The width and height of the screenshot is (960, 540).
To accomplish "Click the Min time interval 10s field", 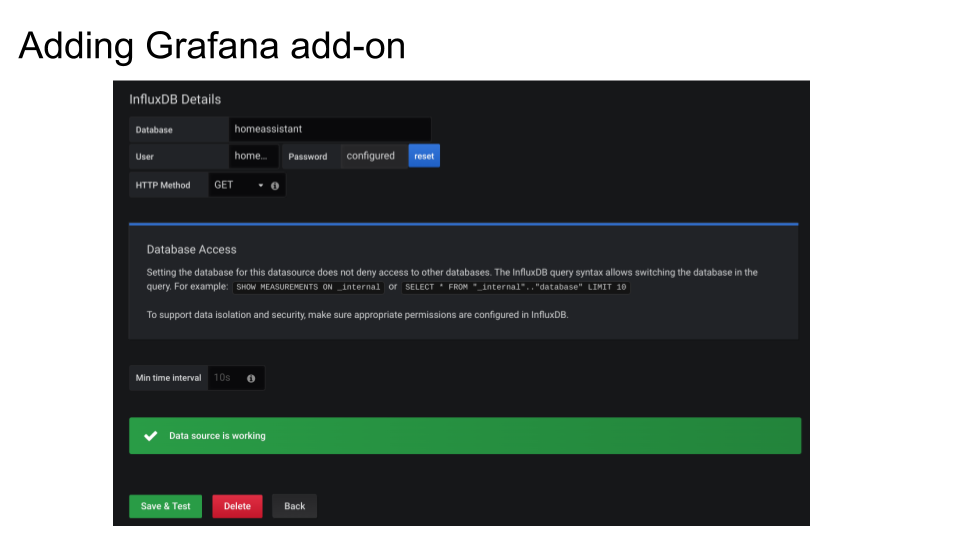I will coord(225,378).
